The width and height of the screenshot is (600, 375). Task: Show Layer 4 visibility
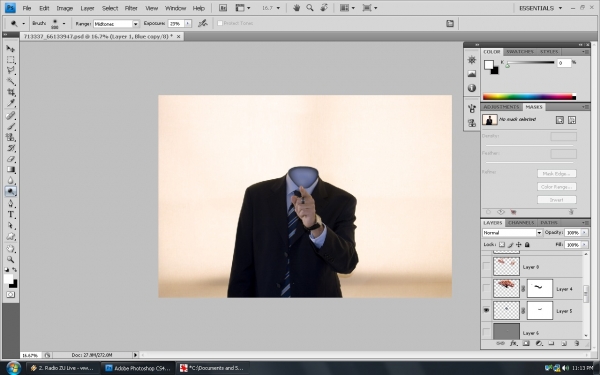click(486, 288)
